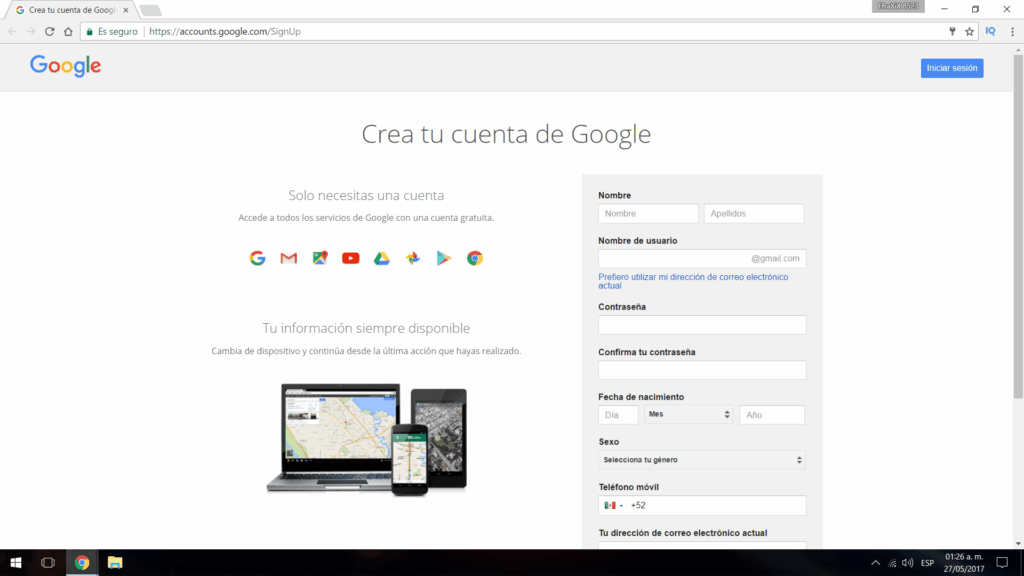Screen dimensions: 1024x576
Task: Click the YouTube icon
Action: coord(350,258)
